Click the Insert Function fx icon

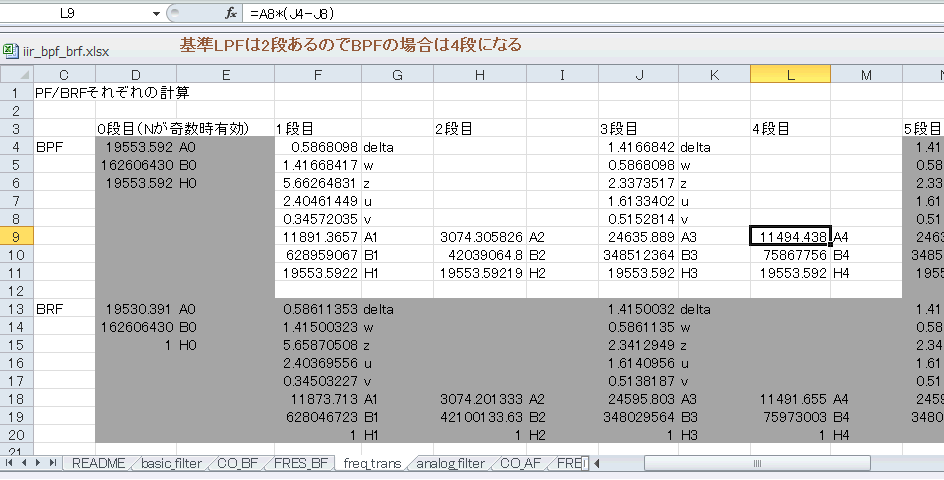(x=231, y=13)
